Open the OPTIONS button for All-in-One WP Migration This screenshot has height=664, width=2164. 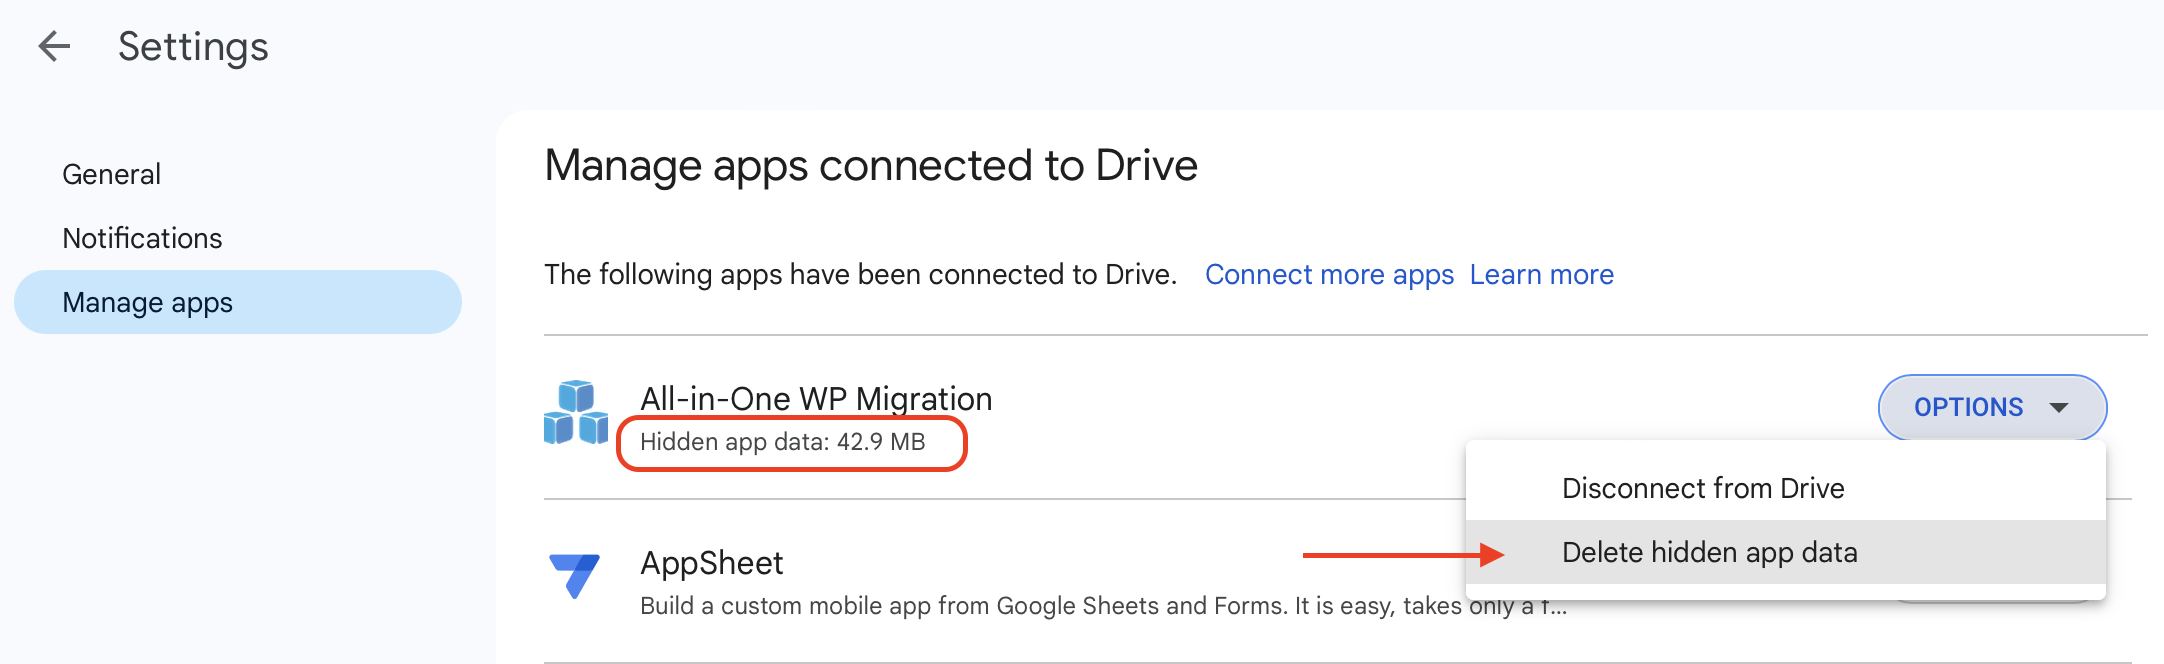point(1990,407)
